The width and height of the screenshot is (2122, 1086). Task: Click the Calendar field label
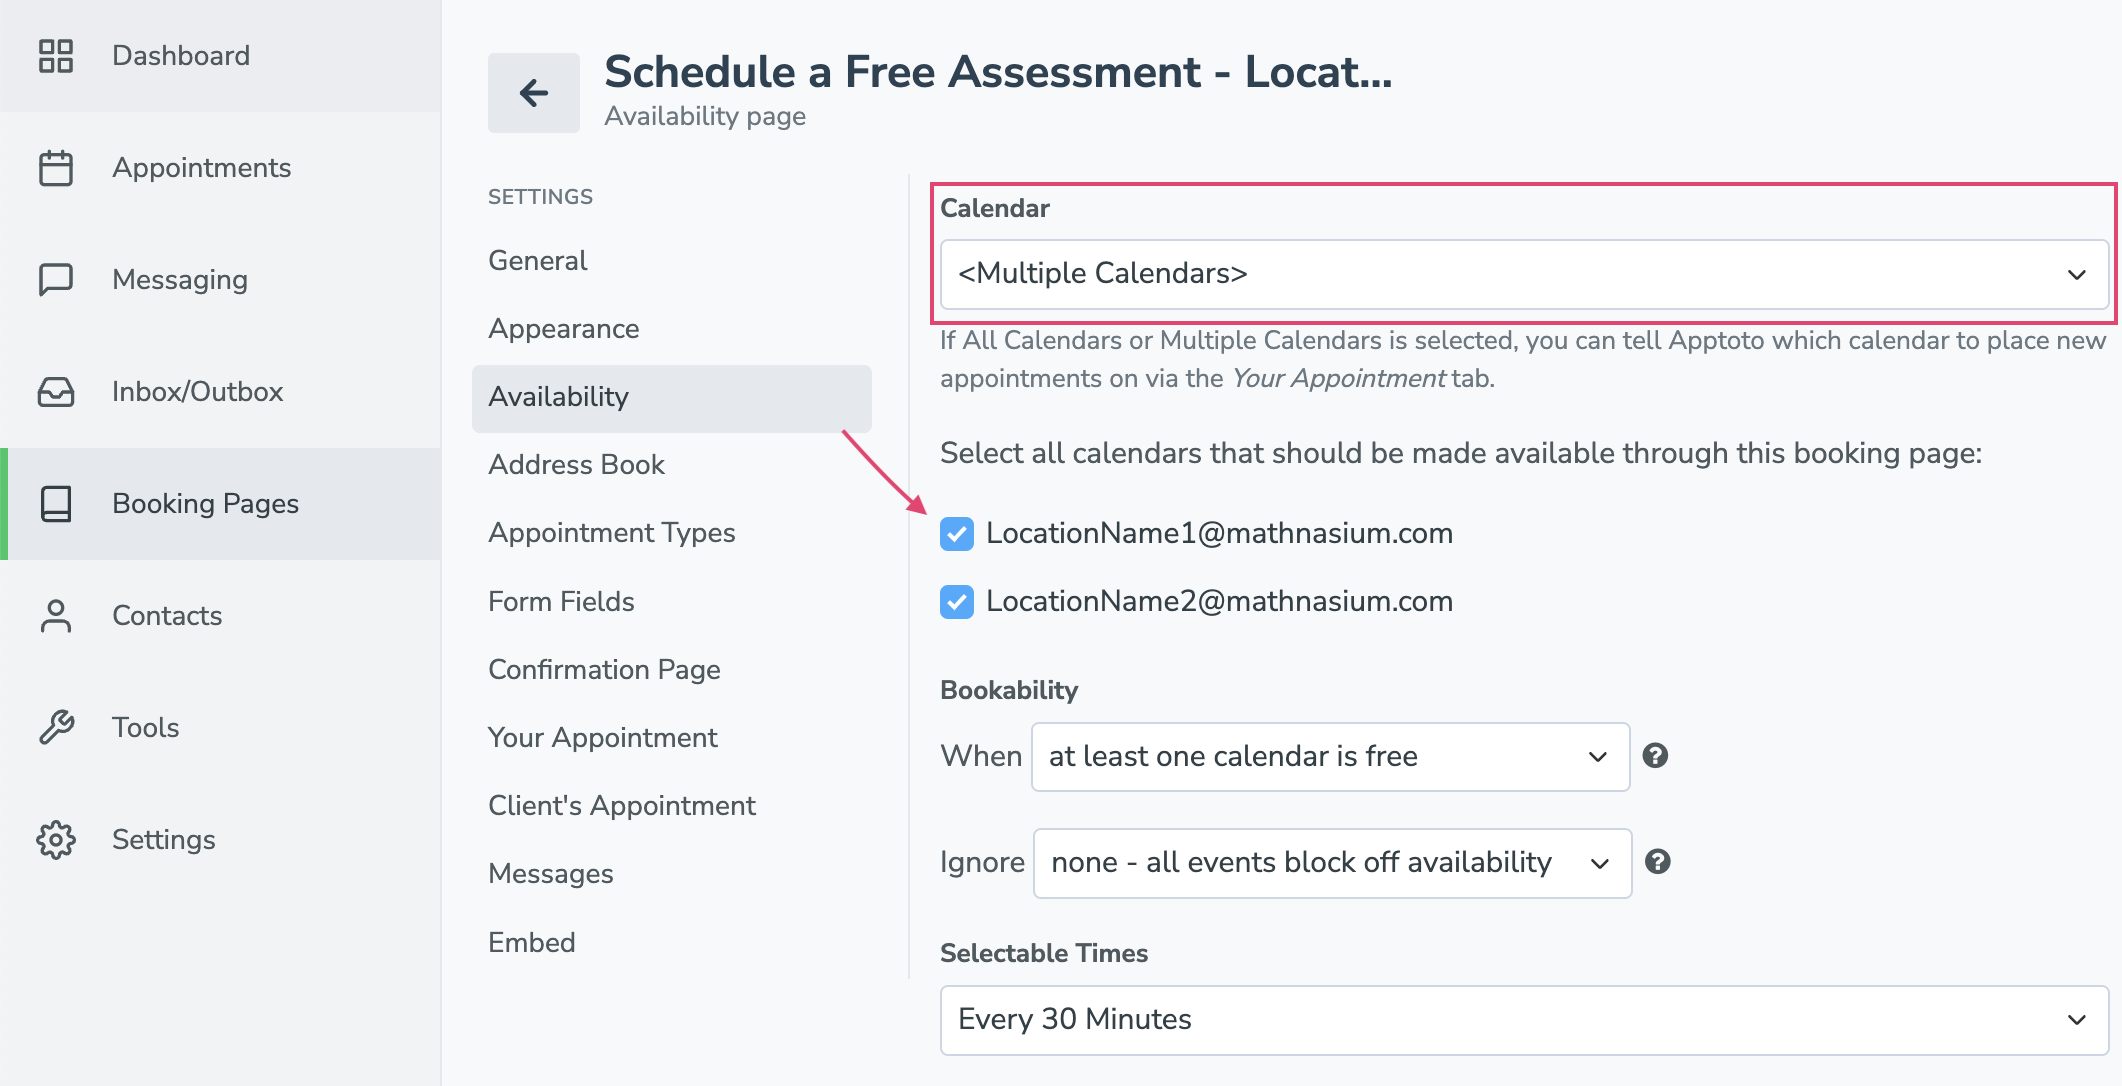(995, 209)
